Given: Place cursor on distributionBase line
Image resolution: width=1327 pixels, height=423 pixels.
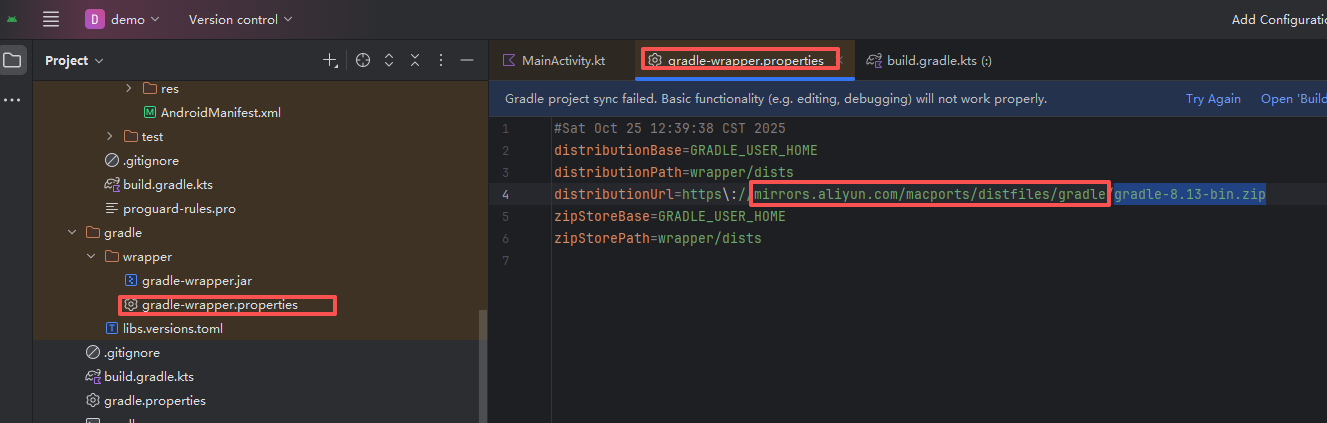Looking at the screenshot, I should (686, 150).
